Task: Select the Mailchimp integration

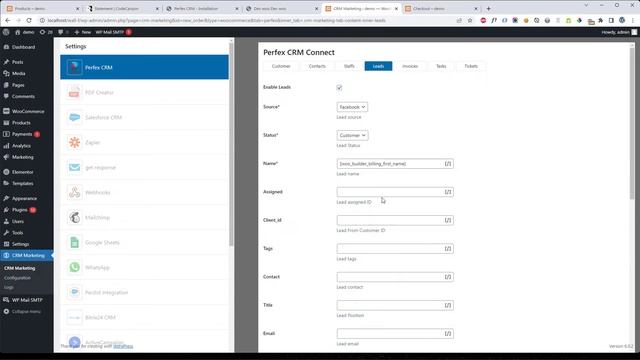Action: pyautogui.click(x=144, y=218)
